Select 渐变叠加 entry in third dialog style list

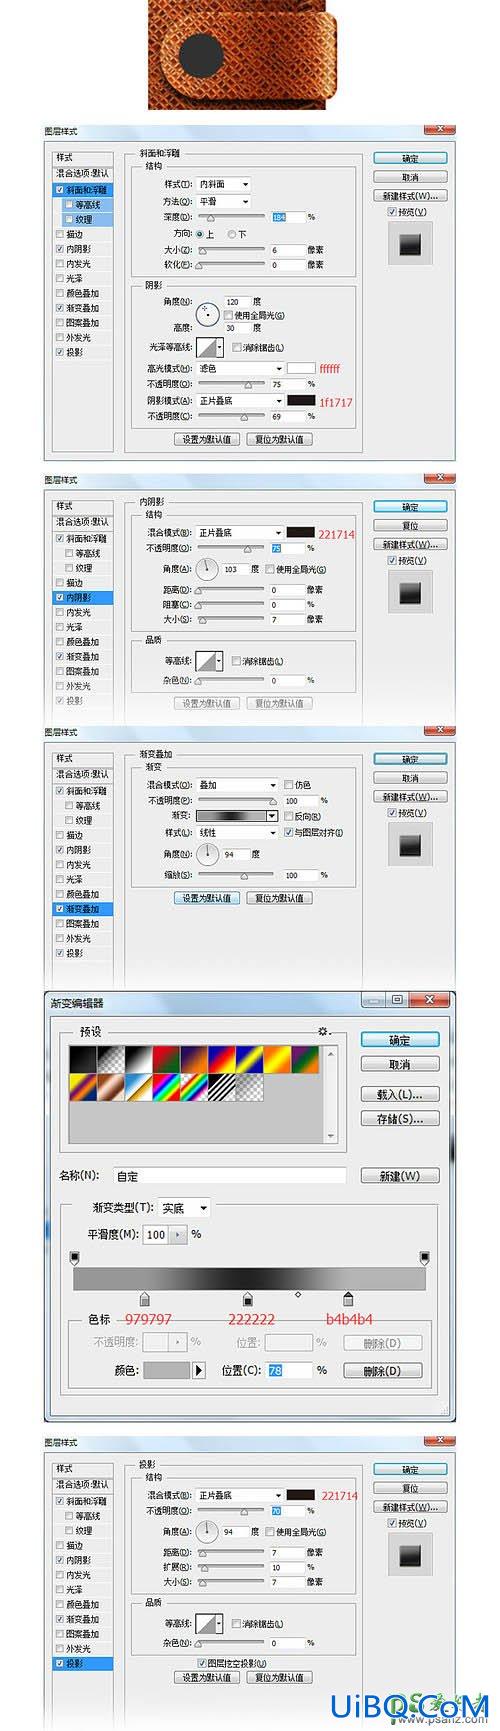[83, 909]
